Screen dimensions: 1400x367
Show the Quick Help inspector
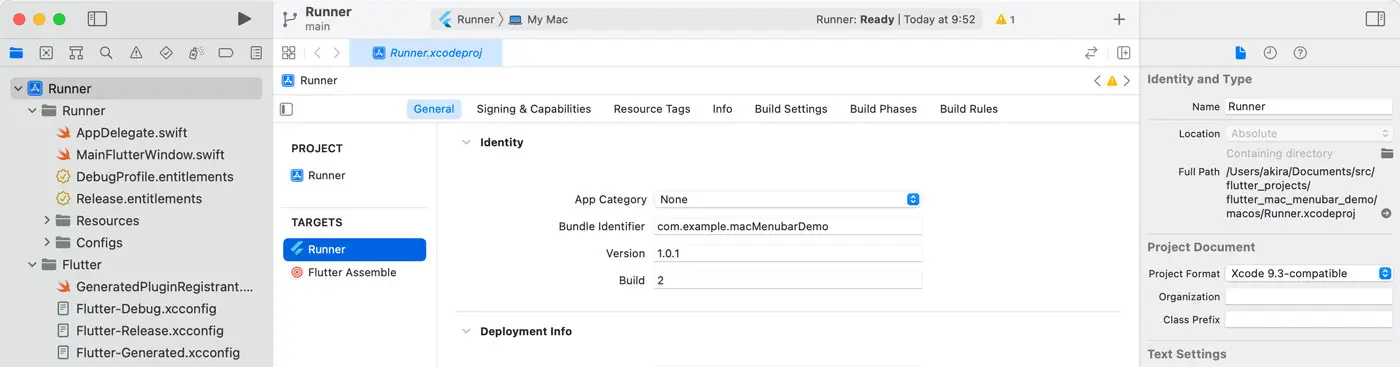(x=1300, y=53)
